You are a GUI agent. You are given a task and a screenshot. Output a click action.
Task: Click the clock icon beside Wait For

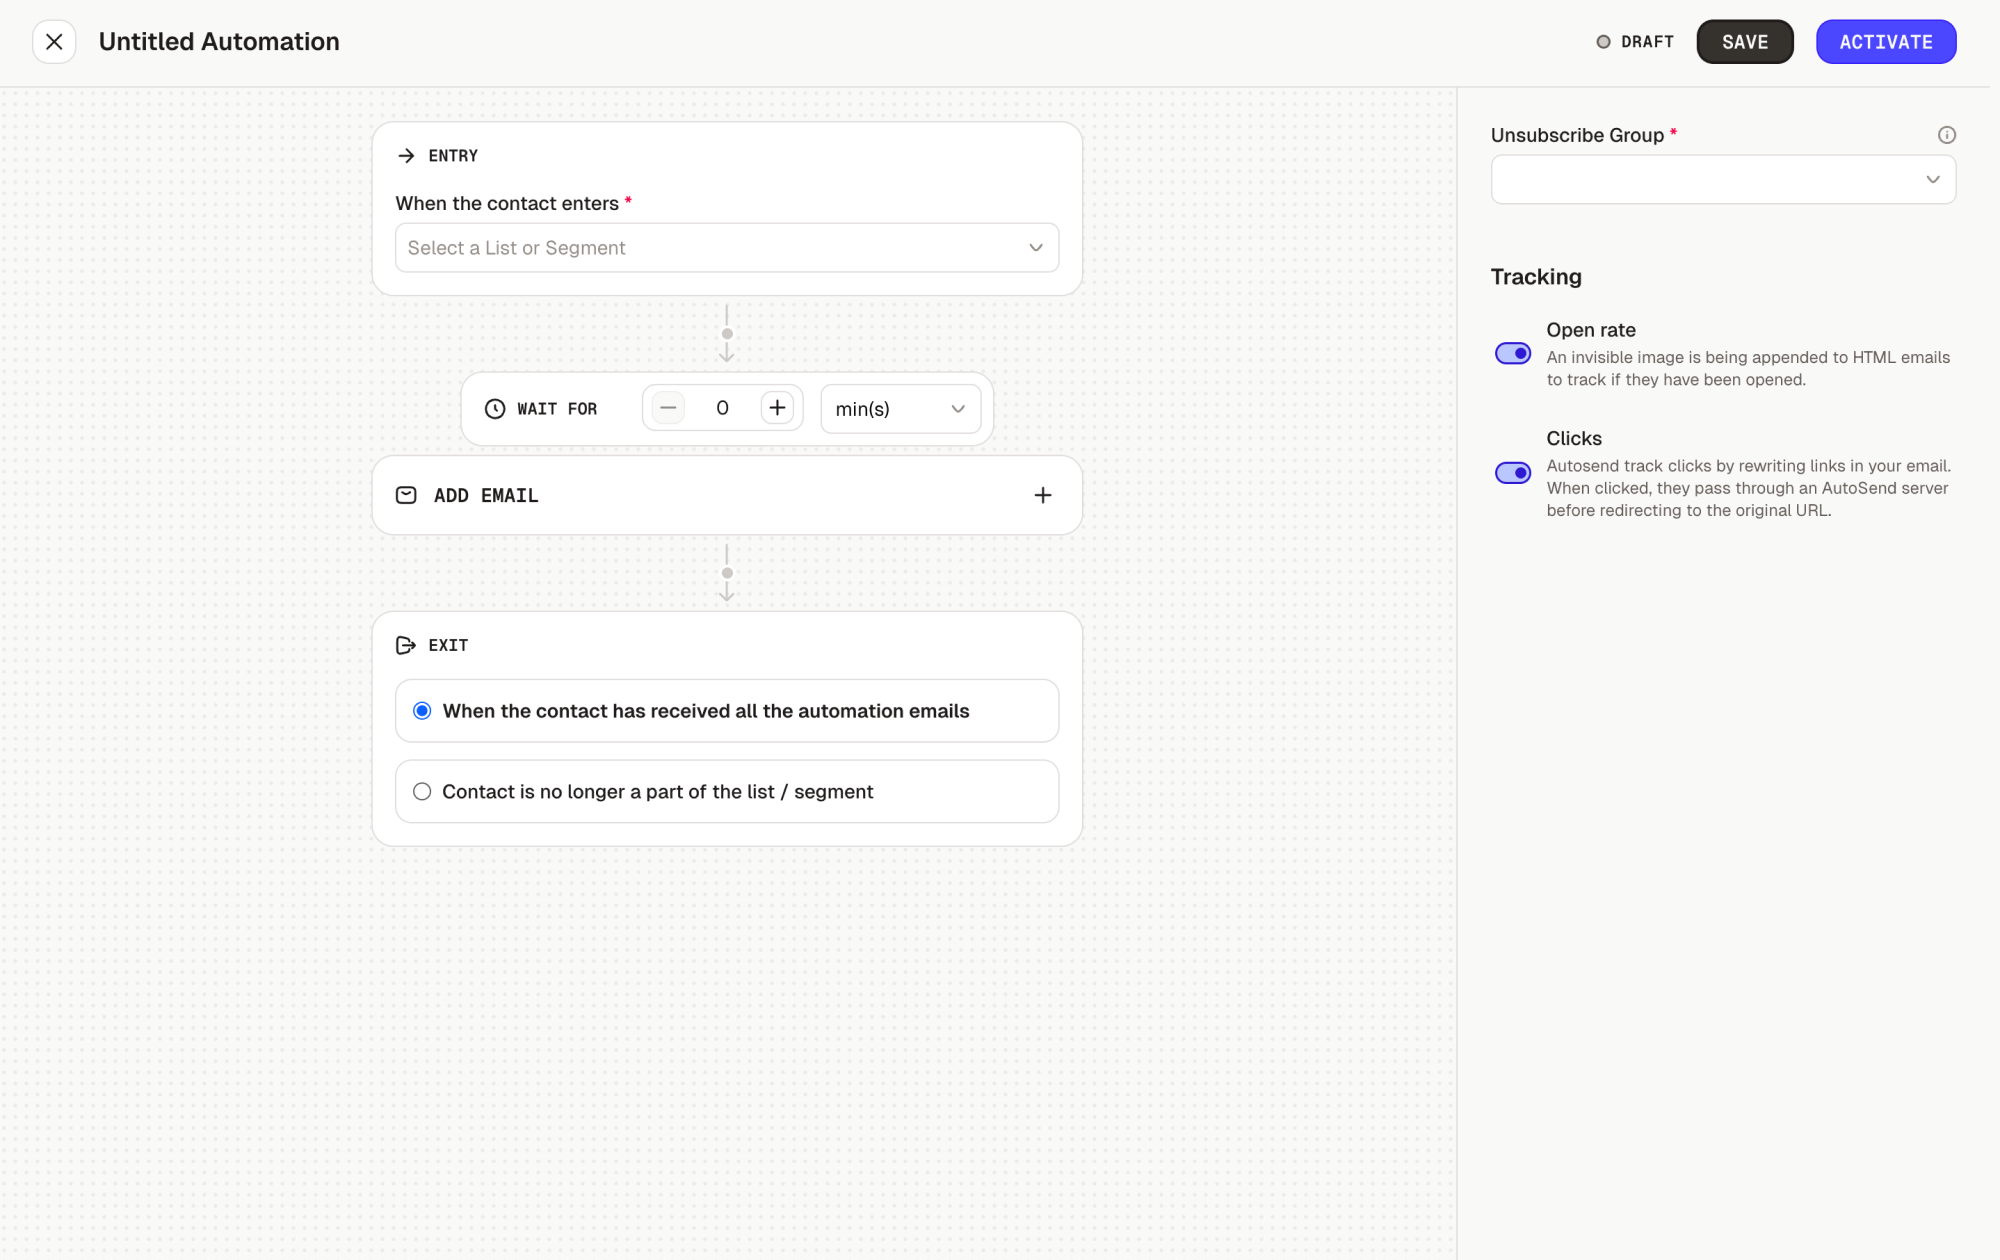[x=495, y=409]
